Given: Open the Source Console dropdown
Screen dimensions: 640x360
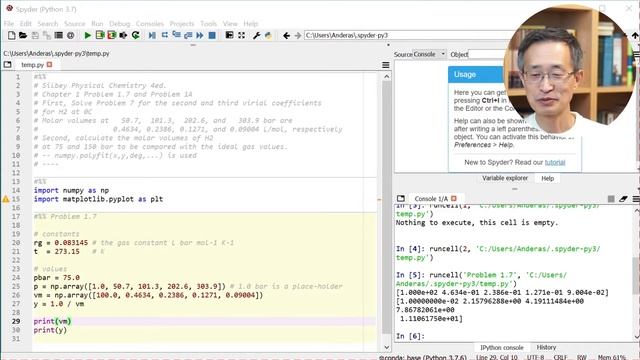Looking at the screenshot, I should 429,54.
